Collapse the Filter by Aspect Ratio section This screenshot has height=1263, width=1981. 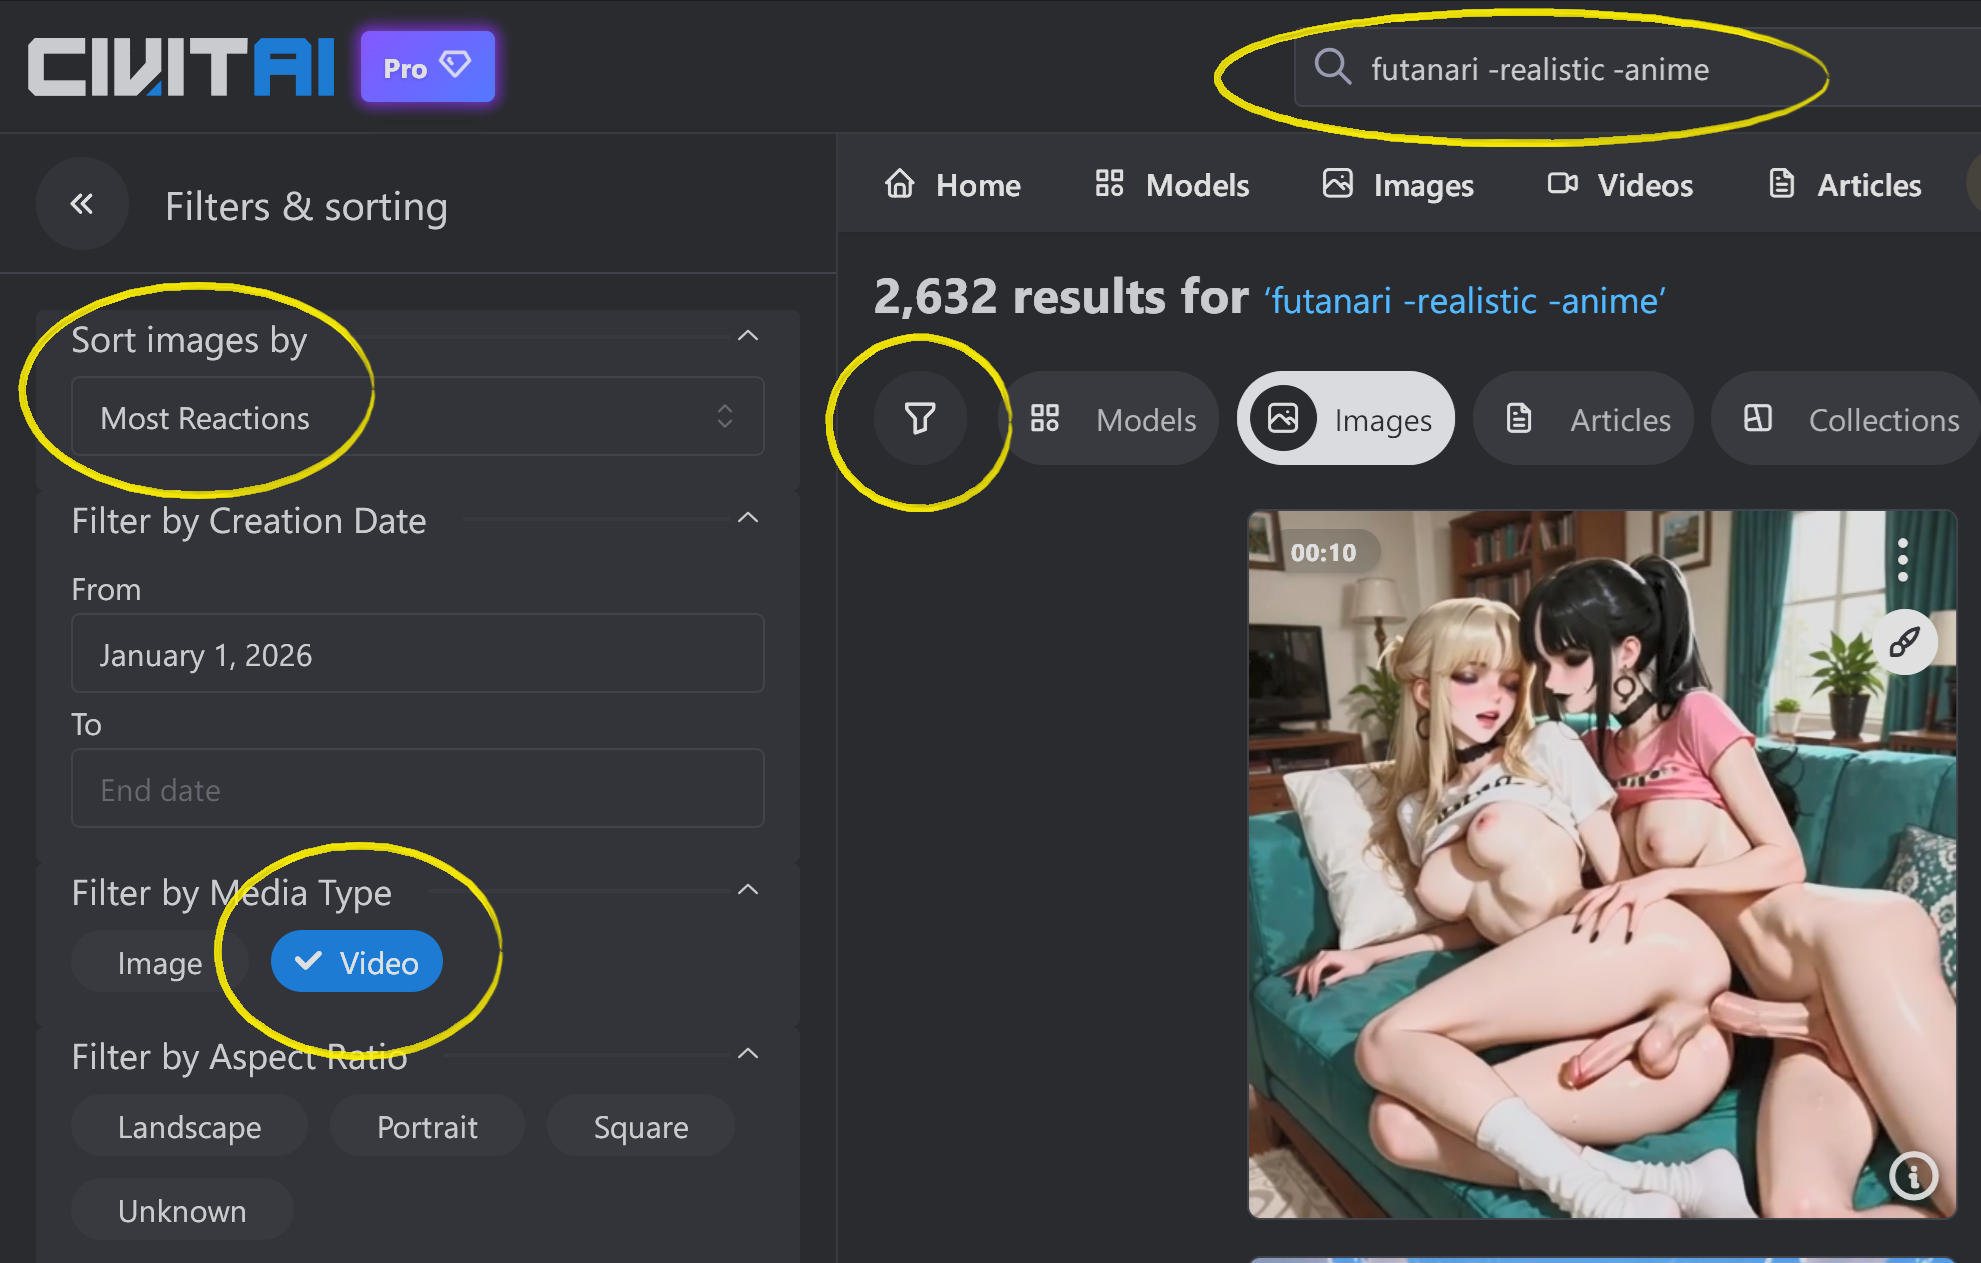tap(747, 1054)
